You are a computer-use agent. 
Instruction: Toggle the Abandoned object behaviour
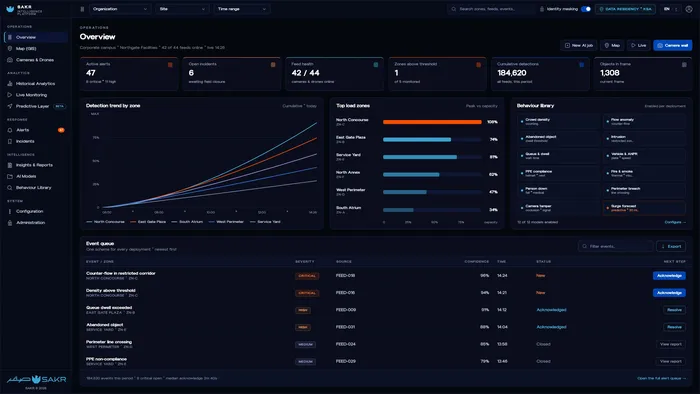(x=558, y=139)
